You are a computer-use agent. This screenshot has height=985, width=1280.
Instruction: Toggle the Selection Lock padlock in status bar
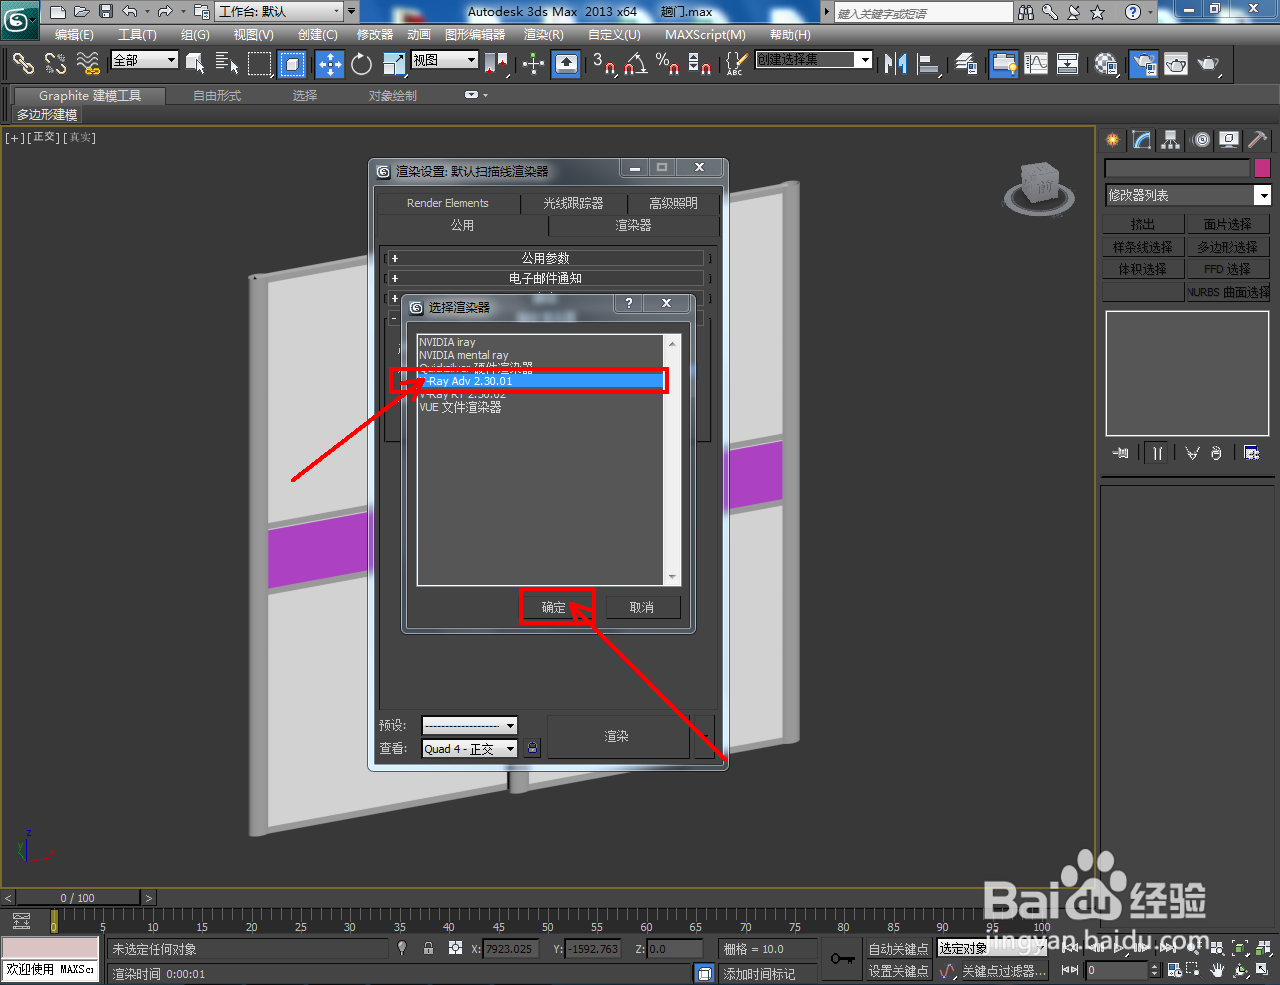pyautogui.click(x=429, y=948)
